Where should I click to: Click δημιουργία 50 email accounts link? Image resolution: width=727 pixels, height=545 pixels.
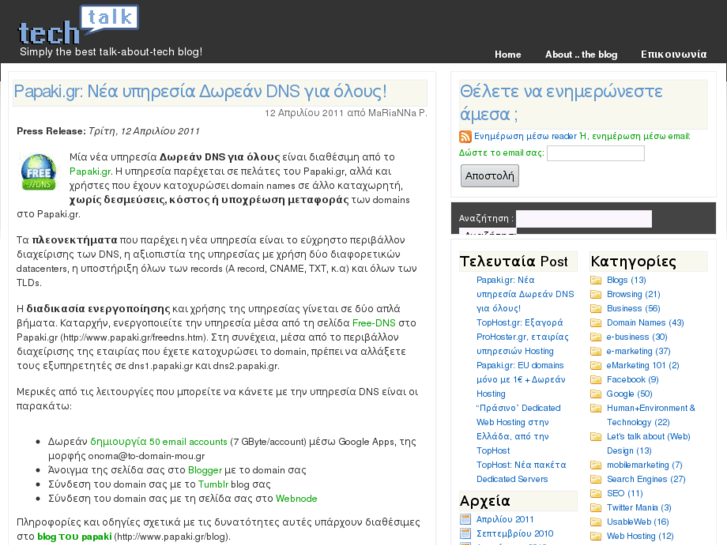point(159,442)
